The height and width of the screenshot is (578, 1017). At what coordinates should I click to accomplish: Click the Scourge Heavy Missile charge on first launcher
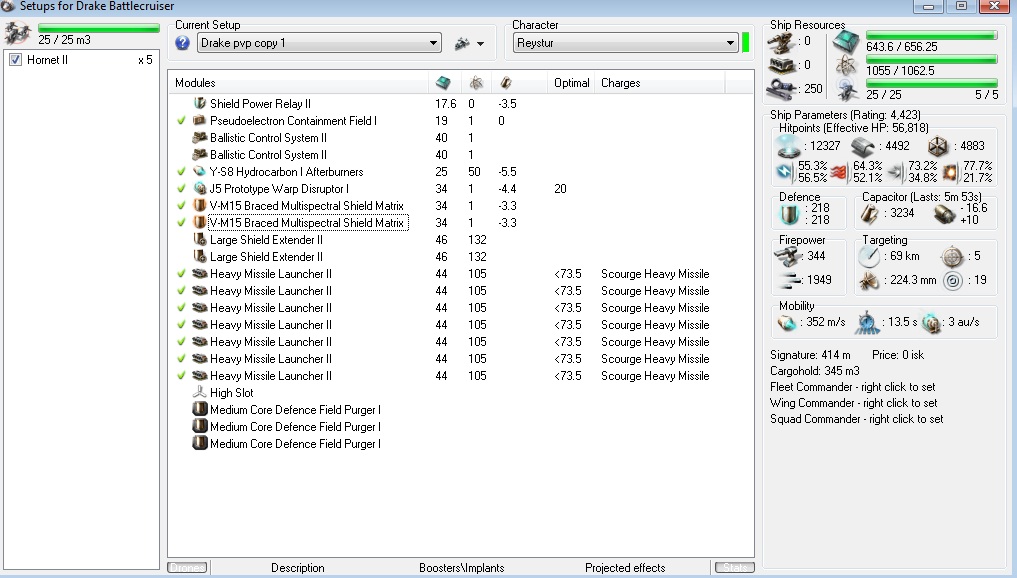click(654, 274)
